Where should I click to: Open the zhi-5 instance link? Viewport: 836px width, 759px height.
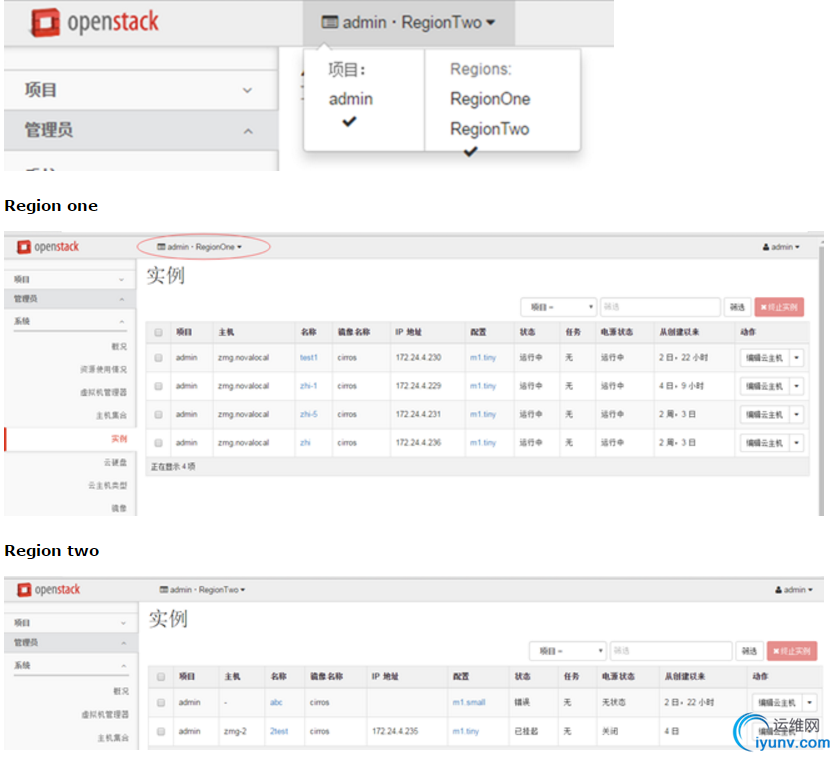tap(309, 414)
